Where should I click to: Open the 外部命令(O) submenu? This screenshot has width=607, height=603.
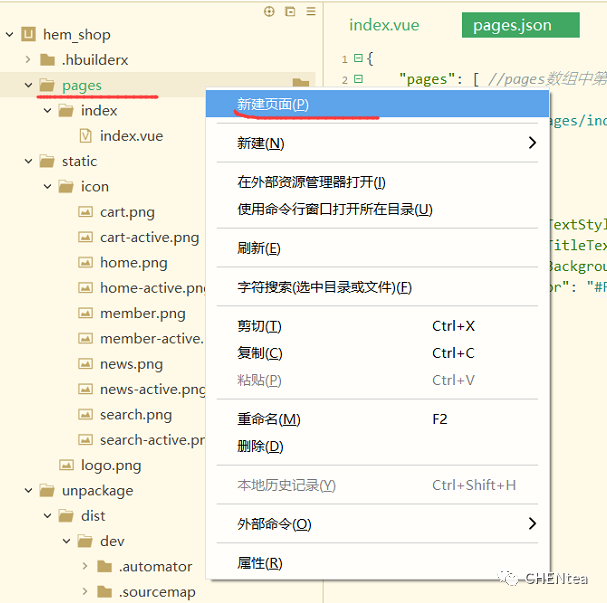[274, 524]
